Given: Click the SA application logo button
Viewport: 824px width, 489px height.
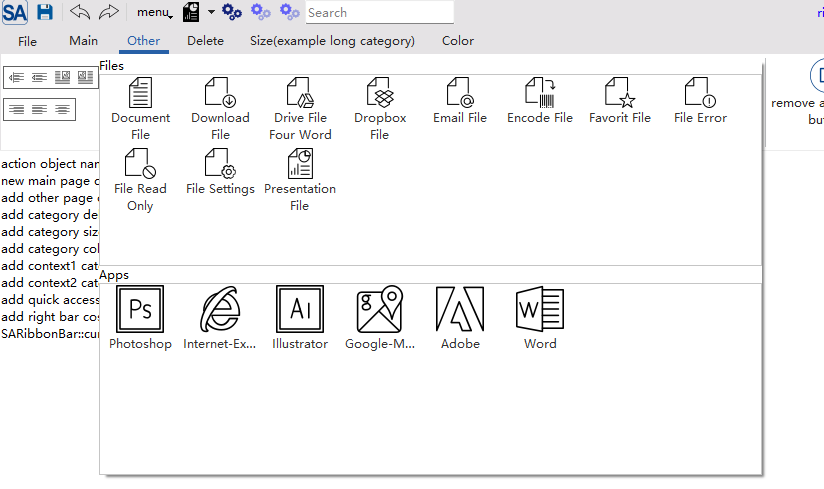Looking at the screenshot, I should pyautogui.click(x=14, y=12).
